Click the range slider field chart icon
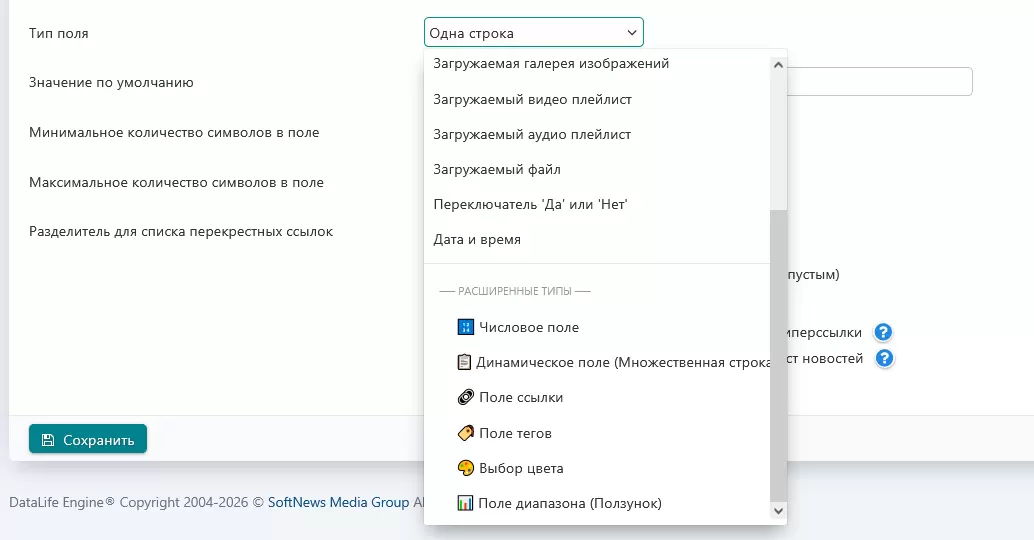The width and height of the screenshot is (1034, 540). click(465, 503)
